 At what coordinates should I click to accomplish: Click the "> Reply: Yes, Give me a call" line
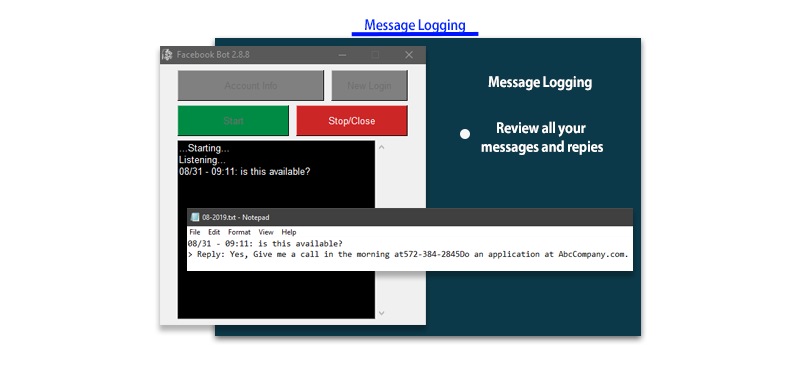pos(408,254)
